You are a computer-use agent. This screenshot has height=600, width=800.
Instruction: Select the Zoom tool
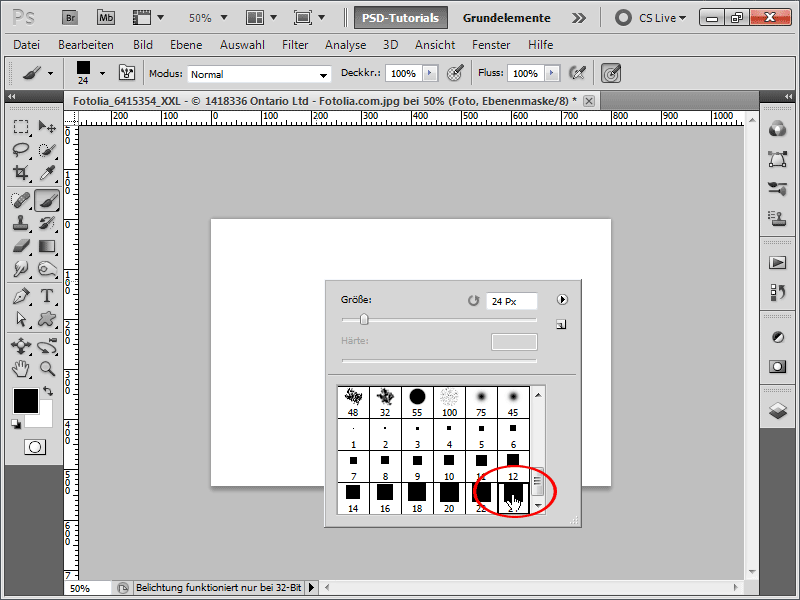(x=47, y=369)
